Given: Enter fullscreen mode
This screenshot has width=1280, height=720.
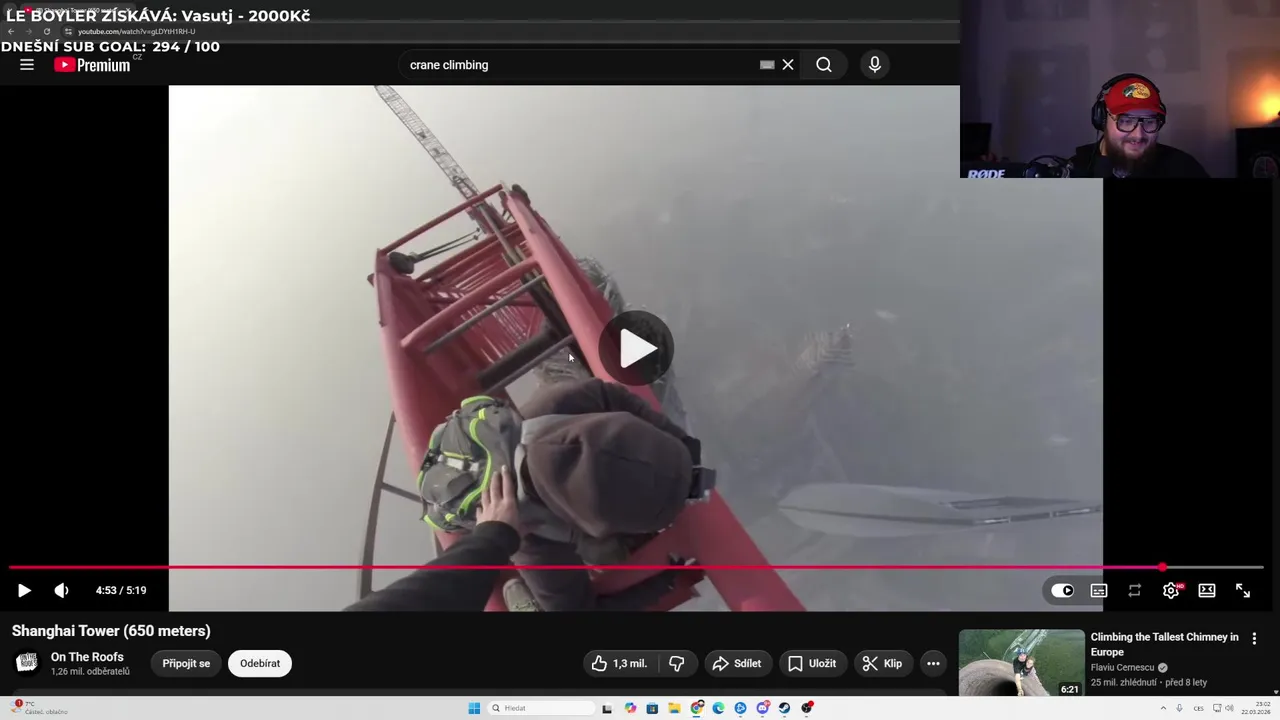Looking at the screenshot, I should coord(1243,591).
